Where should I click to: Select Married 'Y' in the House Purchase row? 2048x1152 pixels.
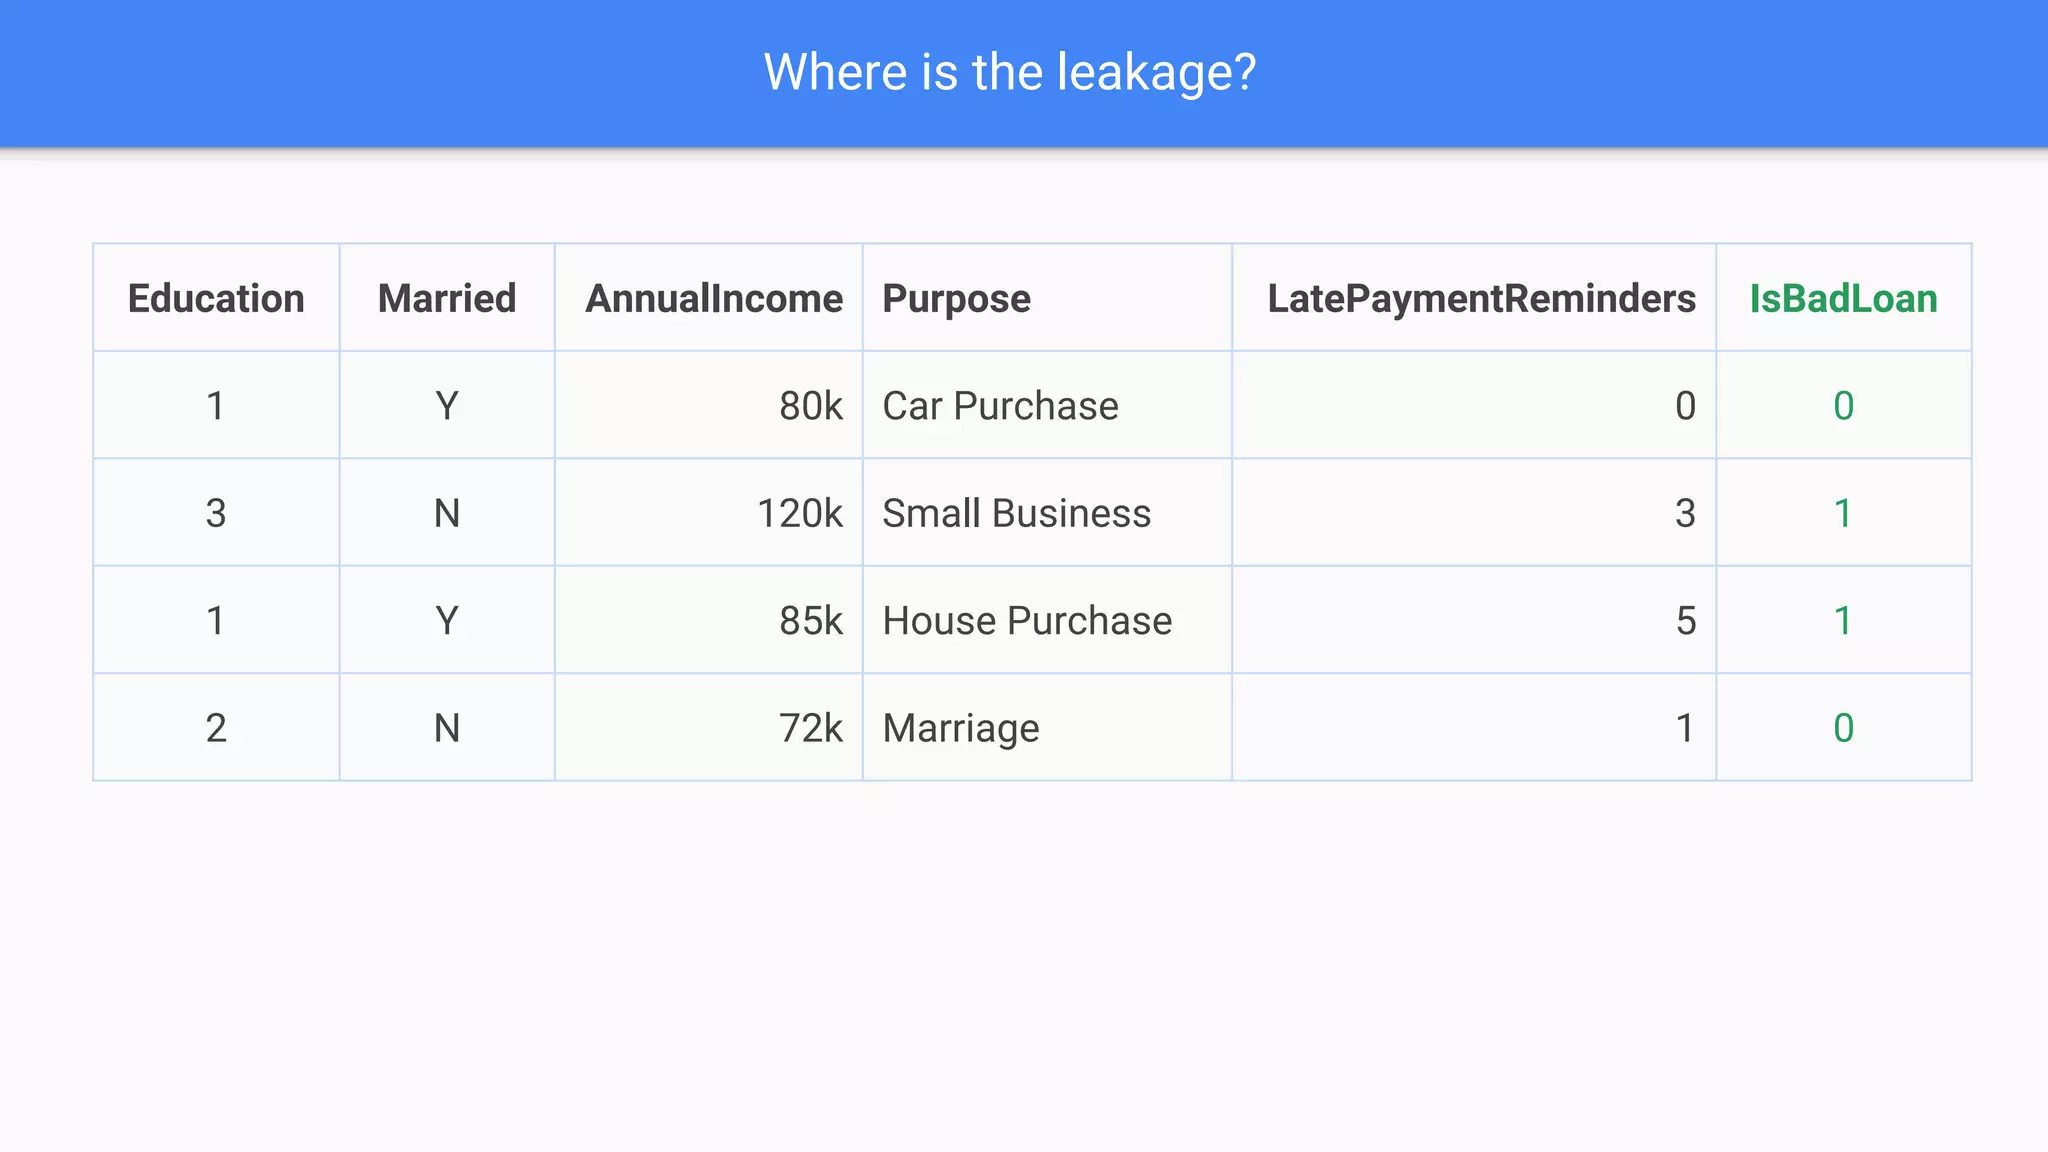click(x=447, y=621)
